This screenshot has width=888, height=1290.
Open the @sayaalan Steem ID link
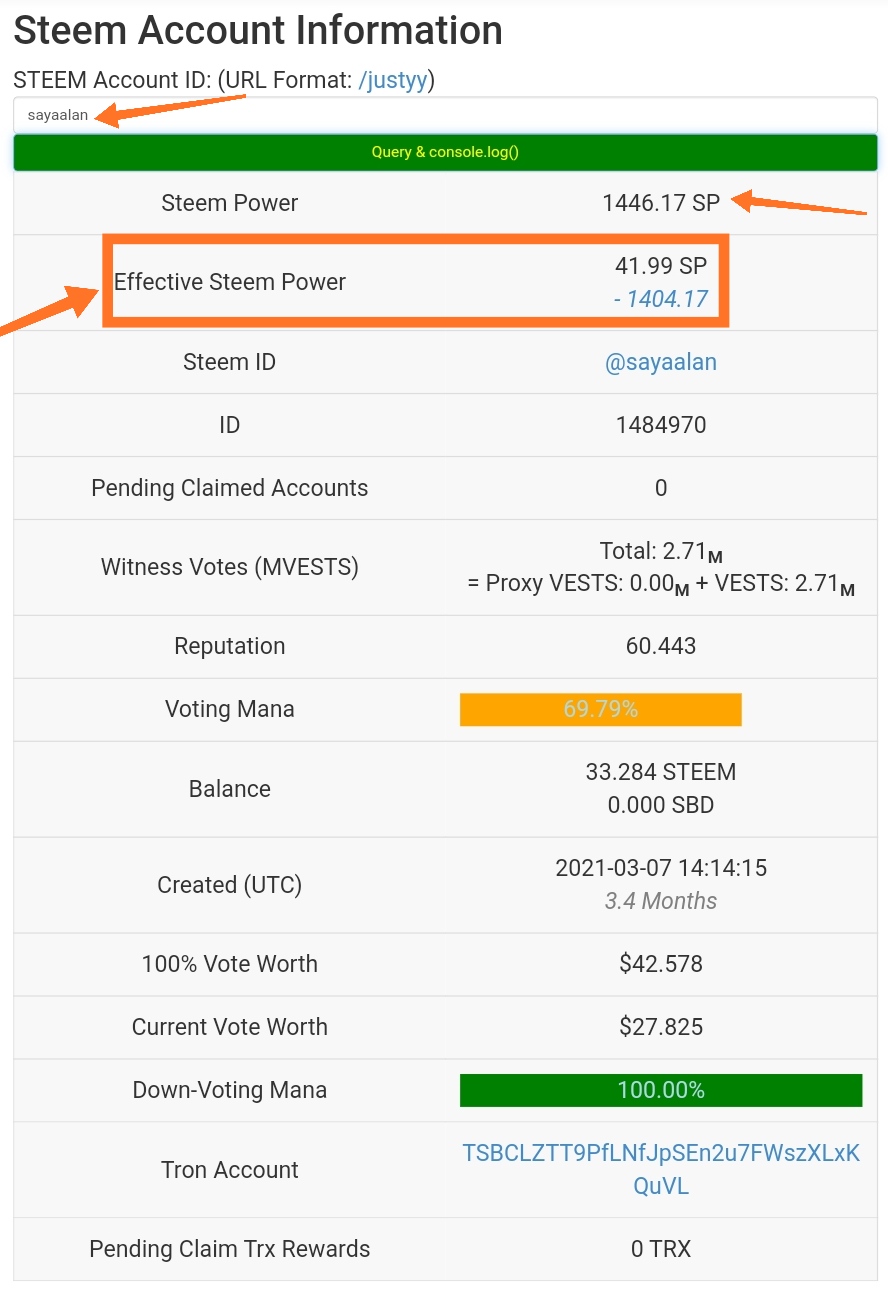(x=660, y=362)
